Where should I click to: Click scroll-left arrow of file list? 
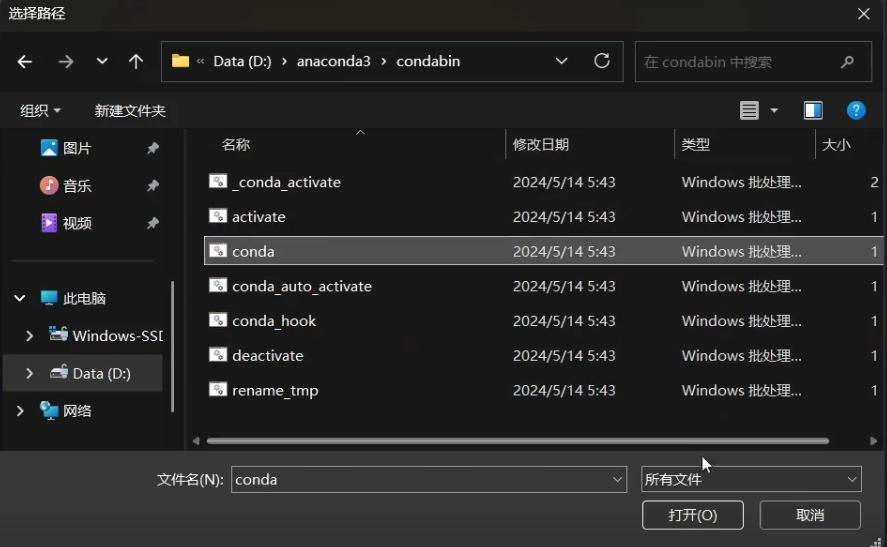(196, 441)
